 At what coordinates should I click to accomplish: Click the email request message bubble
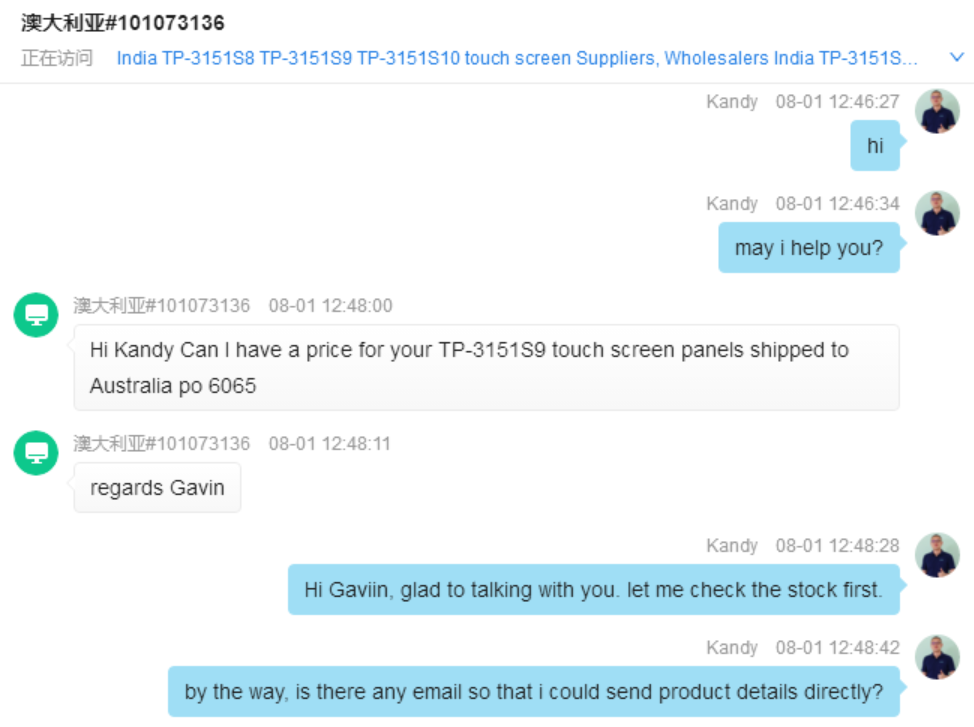pos(534,692)
